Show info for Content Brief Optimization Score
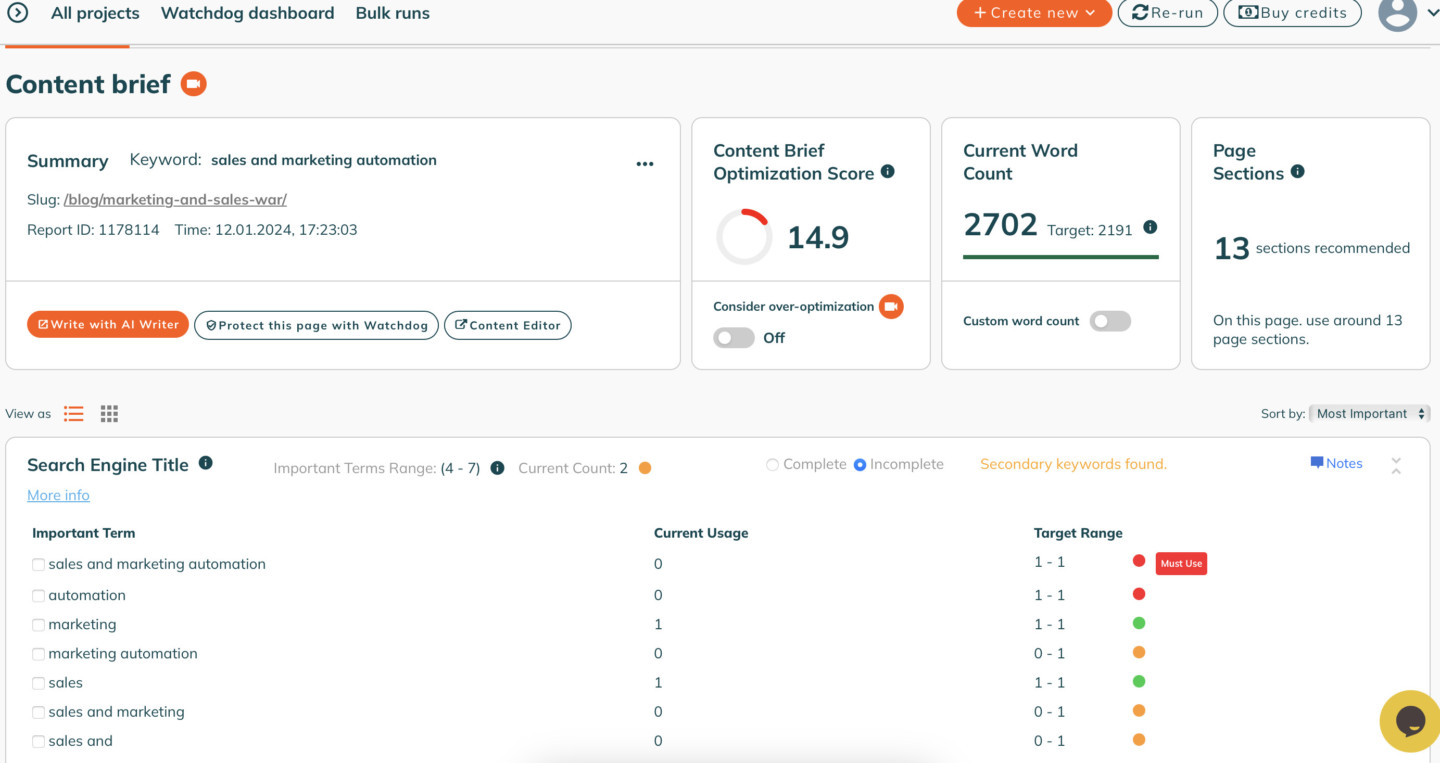Image resolution: width=1440 pixels, height=763 pixels. pos(887,172)
